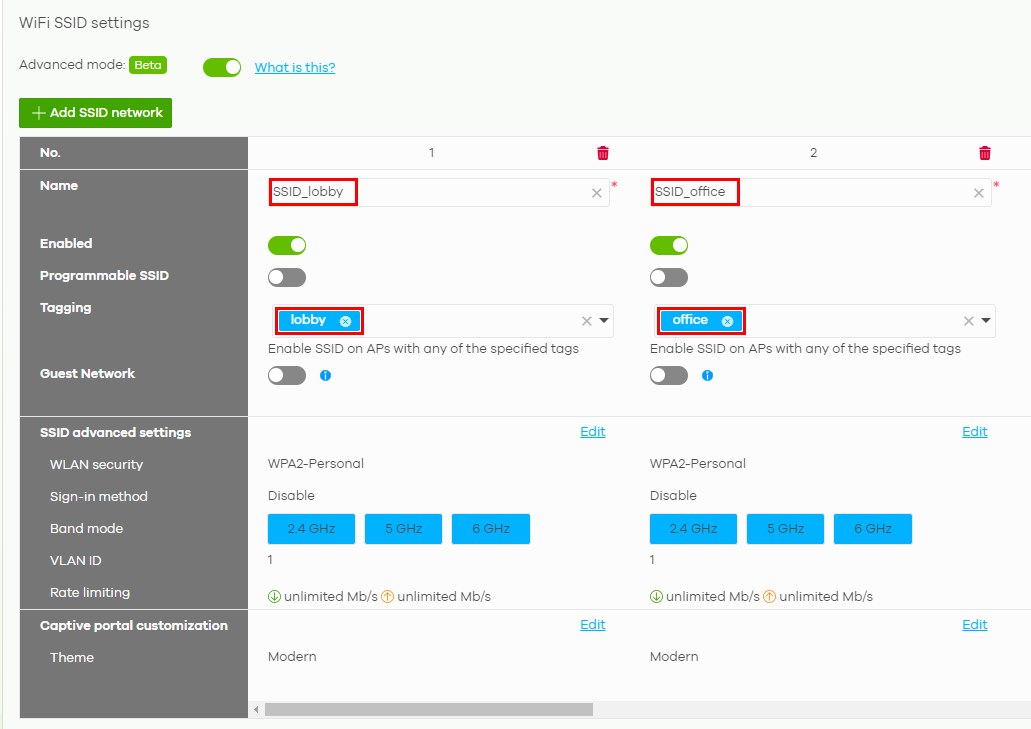Clear all tags in SSID 2 Tagging
Image resolution: width=1031 pixels, height=729 pixels.
968,321
